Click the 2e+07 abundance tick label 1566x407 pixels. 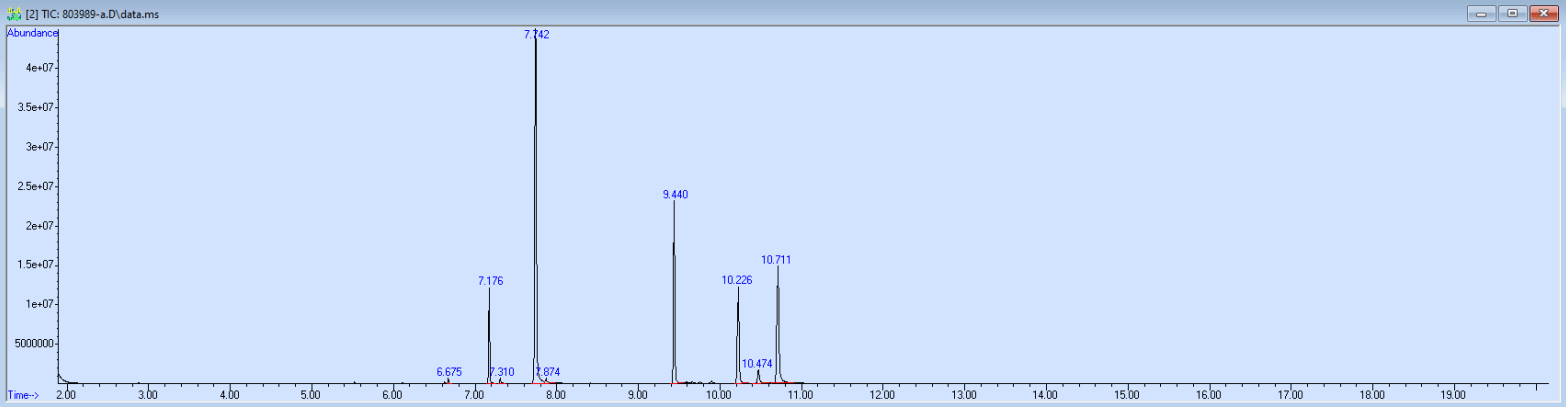[39, 225]
